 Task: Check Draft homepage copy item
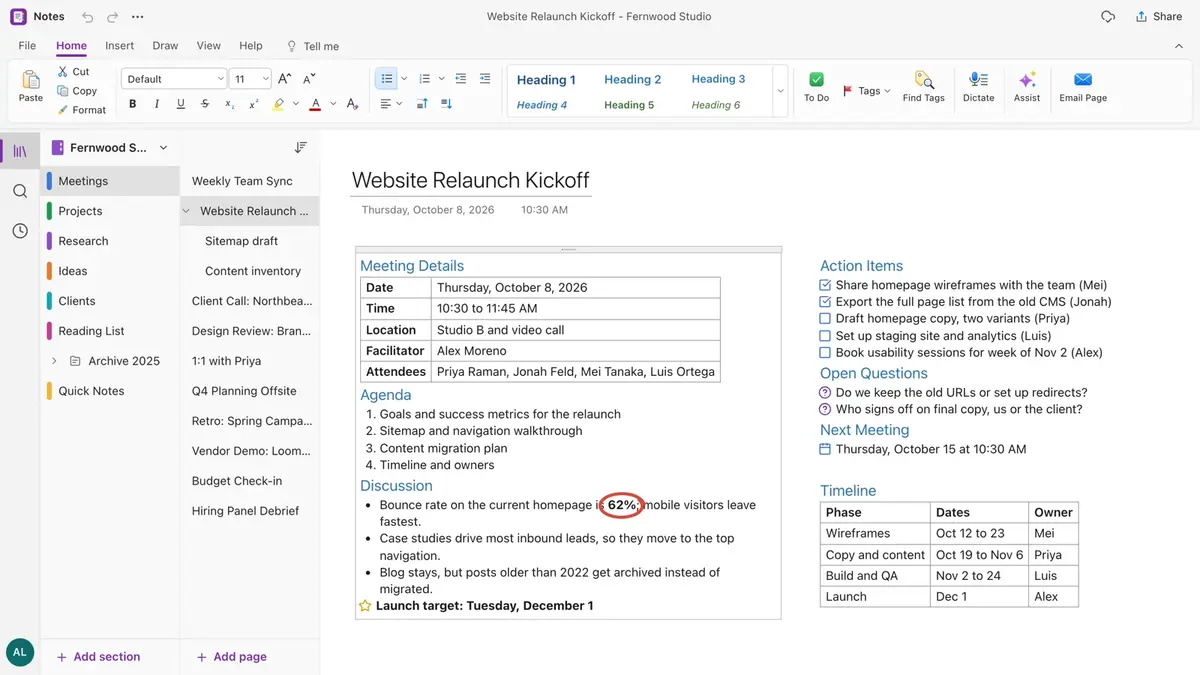pyautogui.click(x=825, y=319)
